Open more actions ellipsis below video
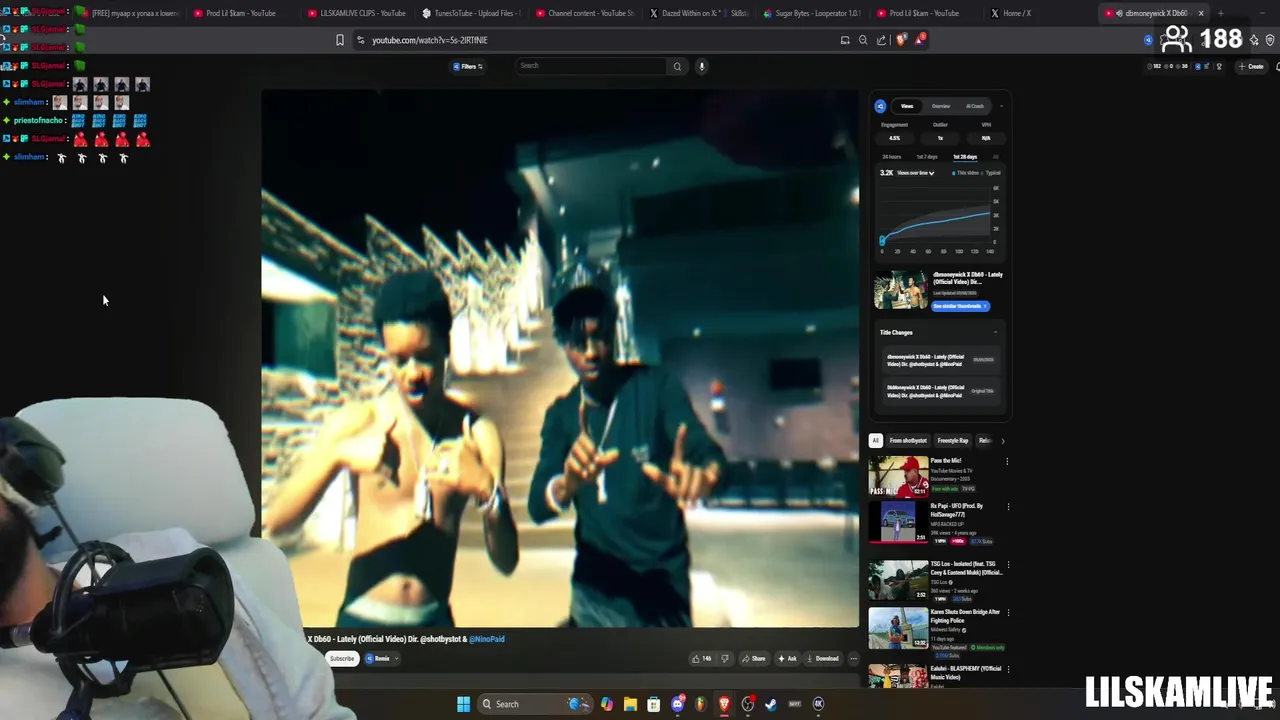1280x720 pixels. click(853, 658)
